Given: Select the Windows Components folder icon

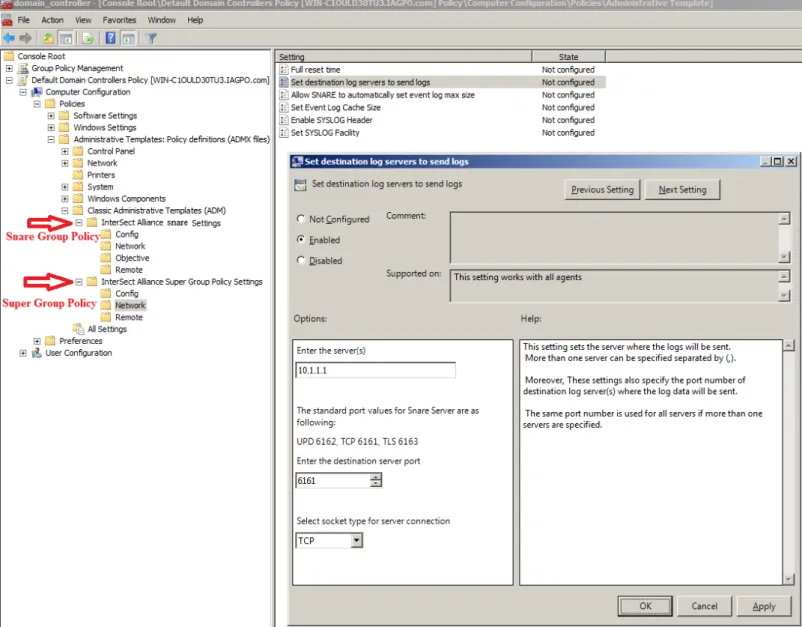Looking at the screenshot, I should click(78, 198).
